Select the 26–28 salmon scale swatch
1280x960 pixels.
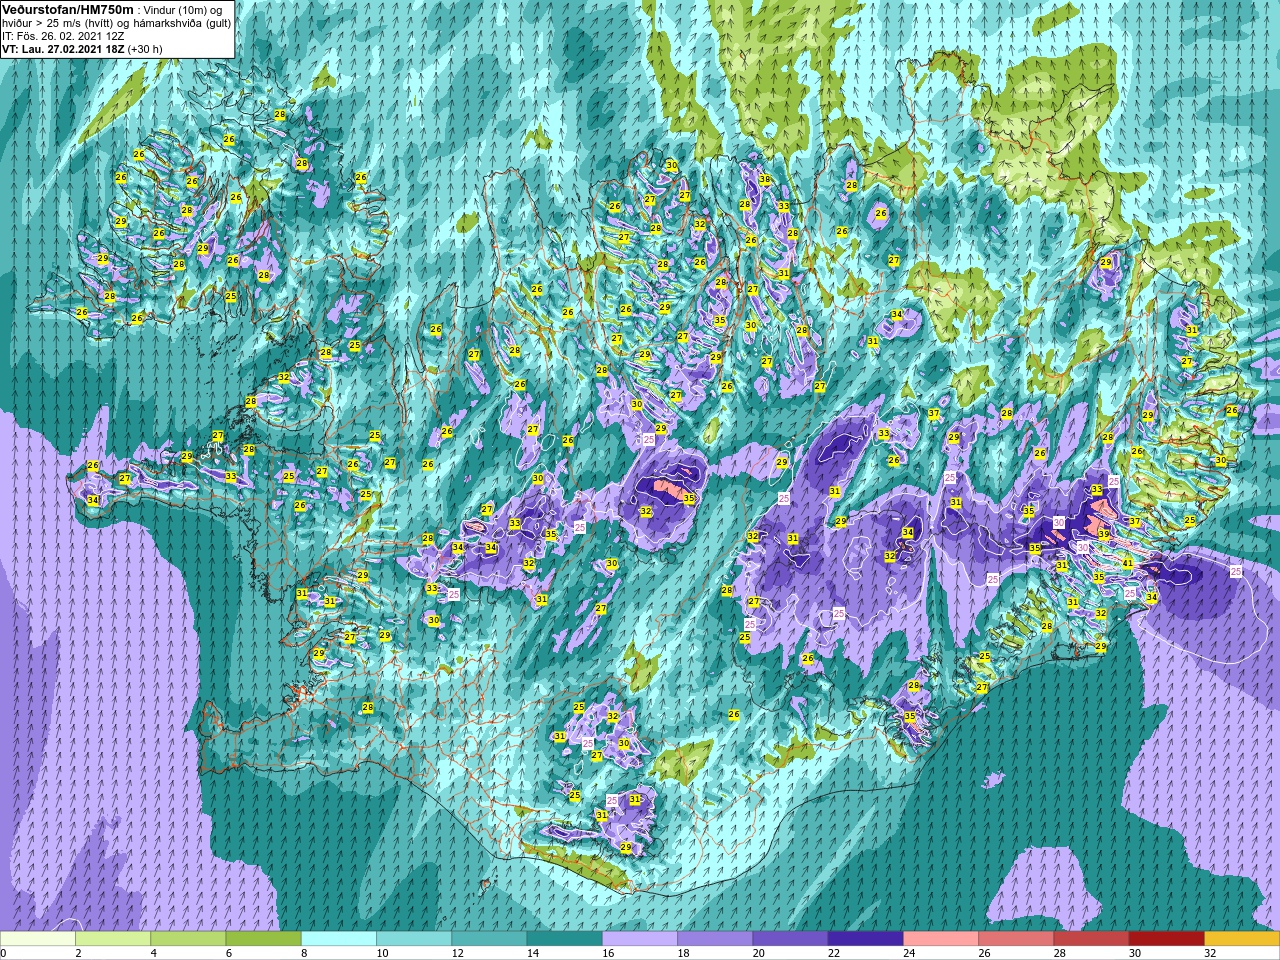pyautogui.click(x=1016, y=939)
